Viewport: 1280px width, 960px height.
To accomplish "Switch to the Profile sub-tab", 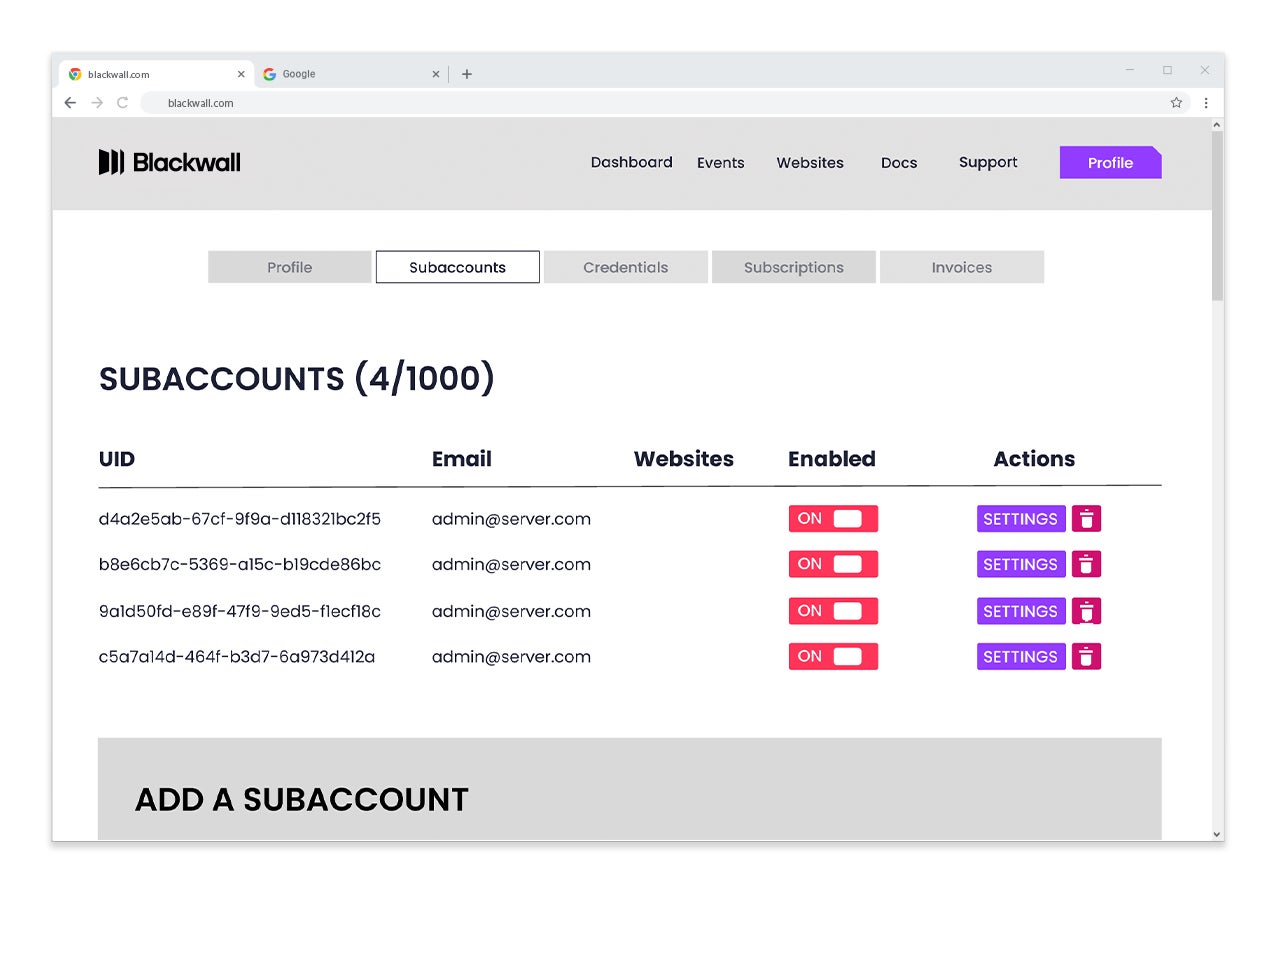I will point(290,267).
